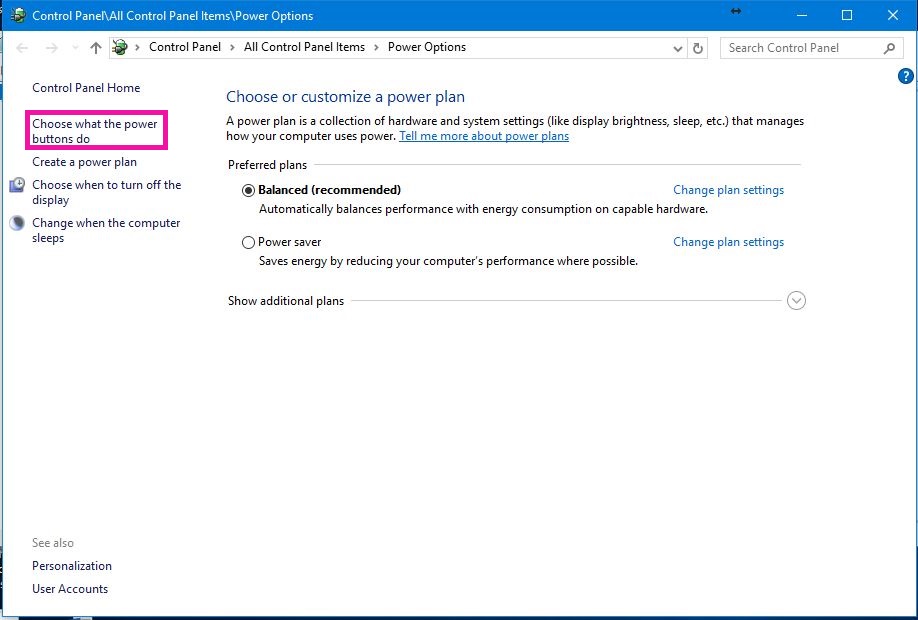This screenshot has width=918, height=620.
Task: Change plan settings for Balanced plan
Action: tap(728, 190)
